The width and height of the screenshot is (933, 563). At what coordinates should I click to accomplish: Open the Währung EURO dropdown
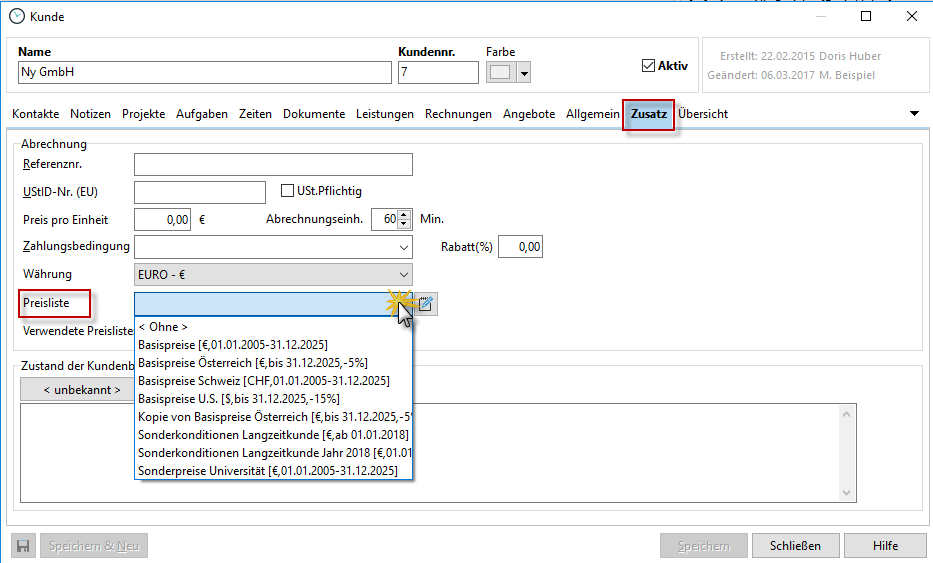pos(403,274)
